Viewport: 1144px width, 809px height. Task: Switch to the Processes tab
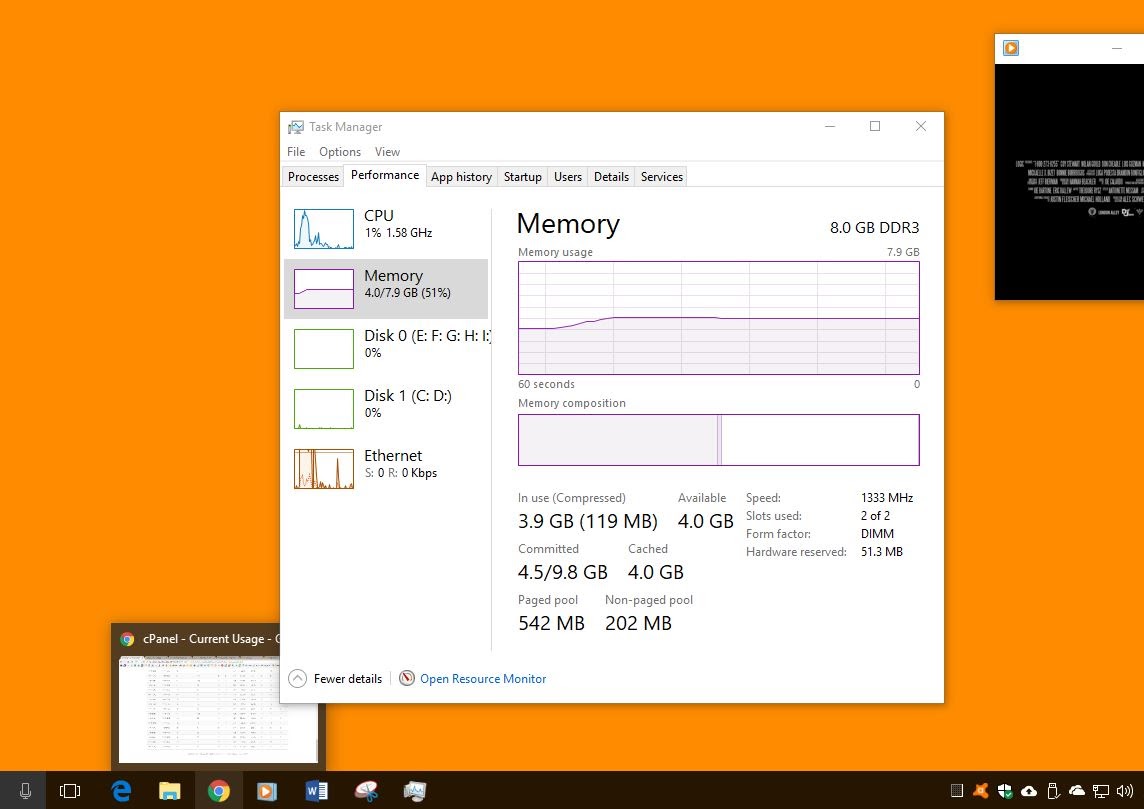pos(313,177)
